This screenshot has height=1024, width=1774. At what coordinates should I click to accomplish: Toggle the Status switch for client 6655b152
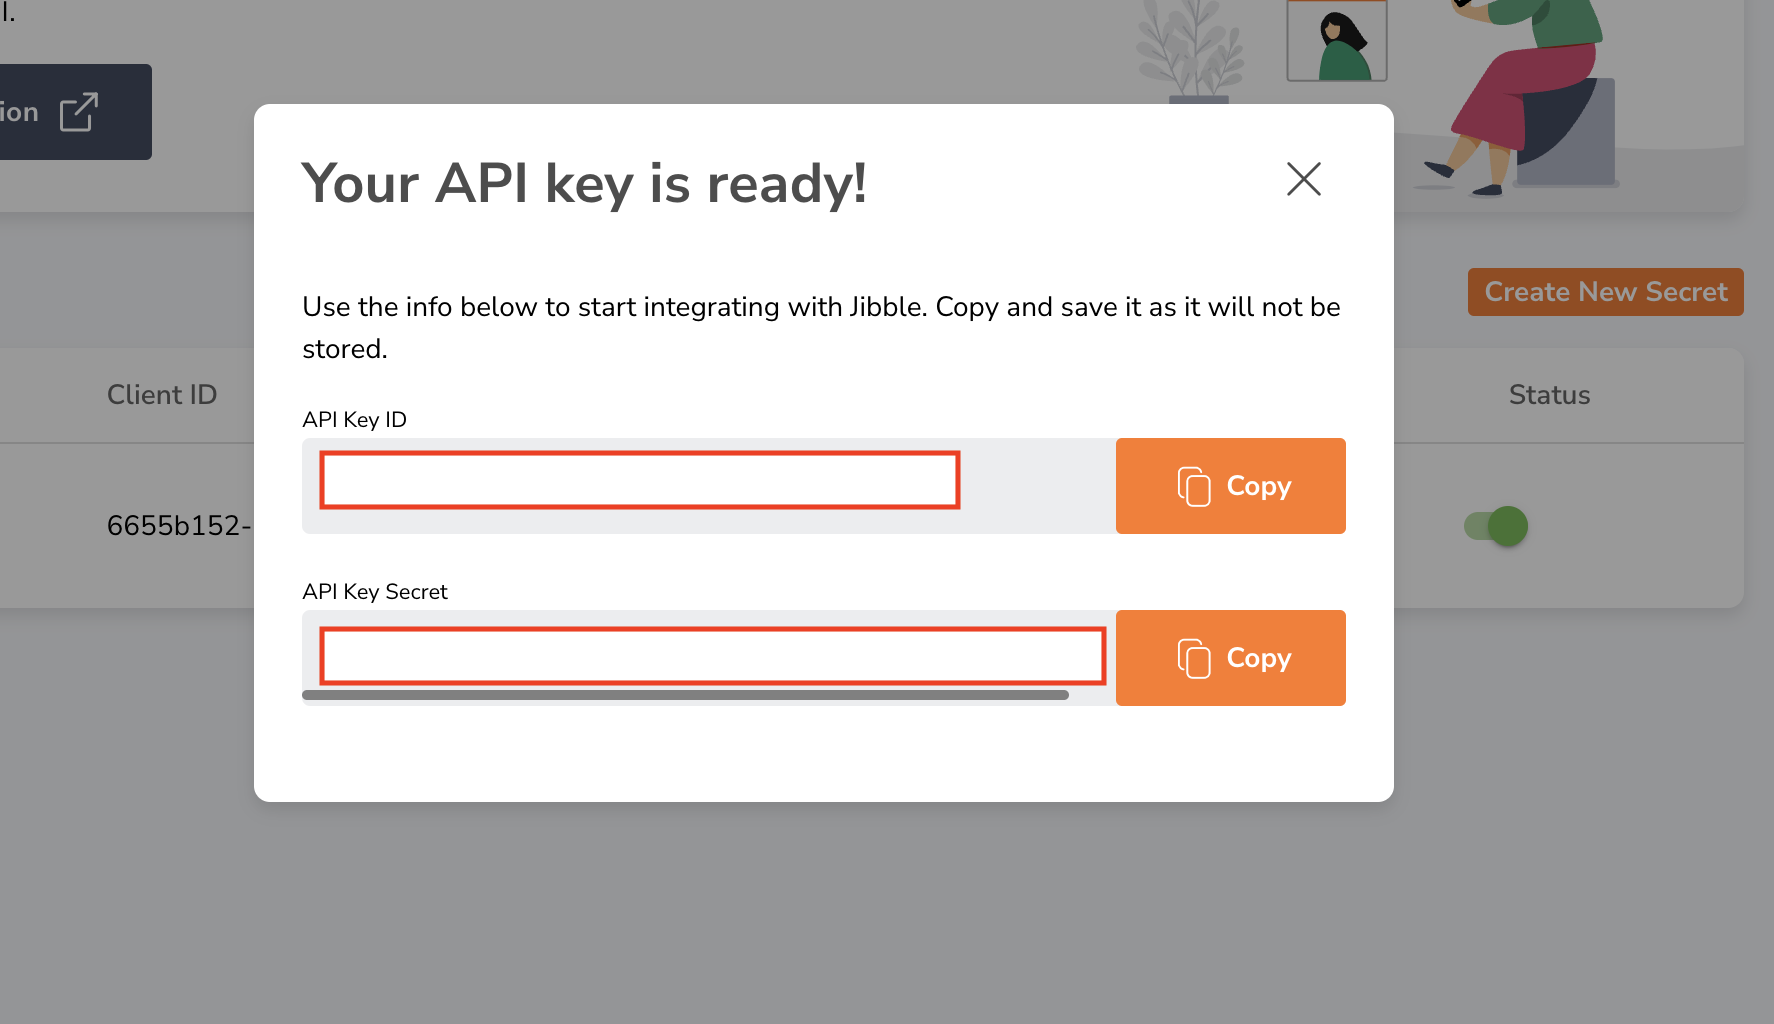point(1496,526)
